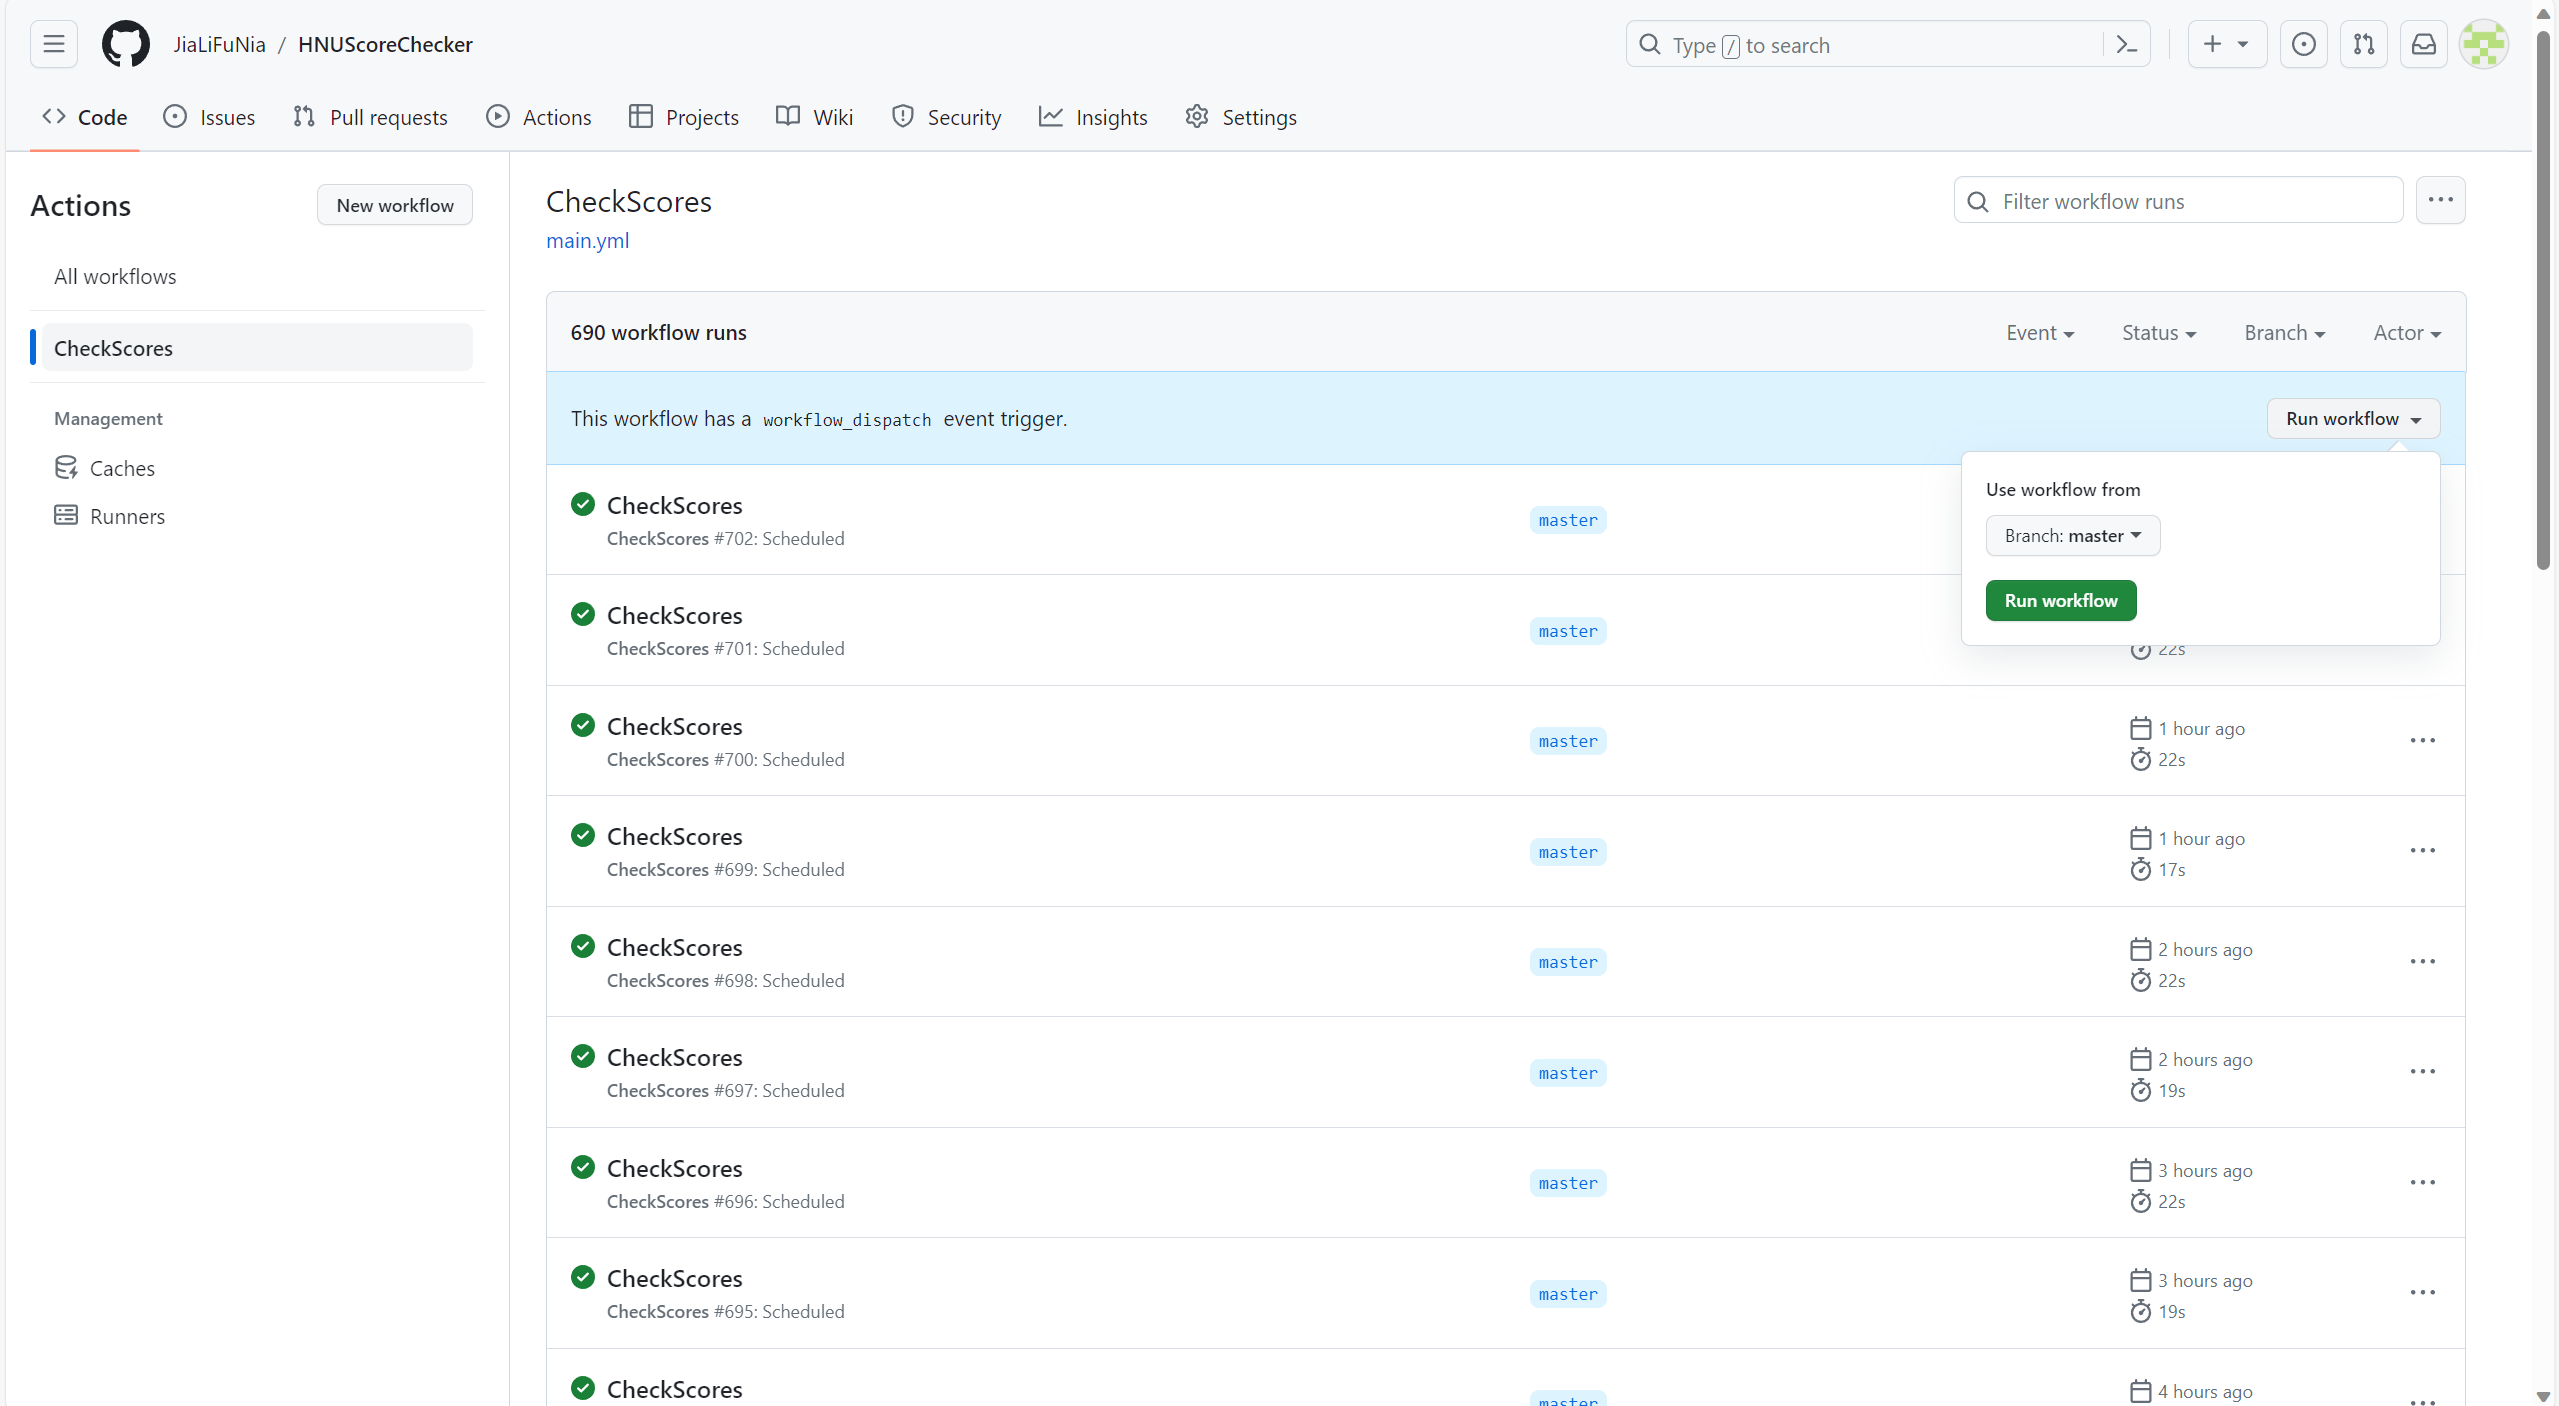This screenshot has height=1406, width=2559.
Task: Click the scrollbar down arrow
Action: 2544,1396
